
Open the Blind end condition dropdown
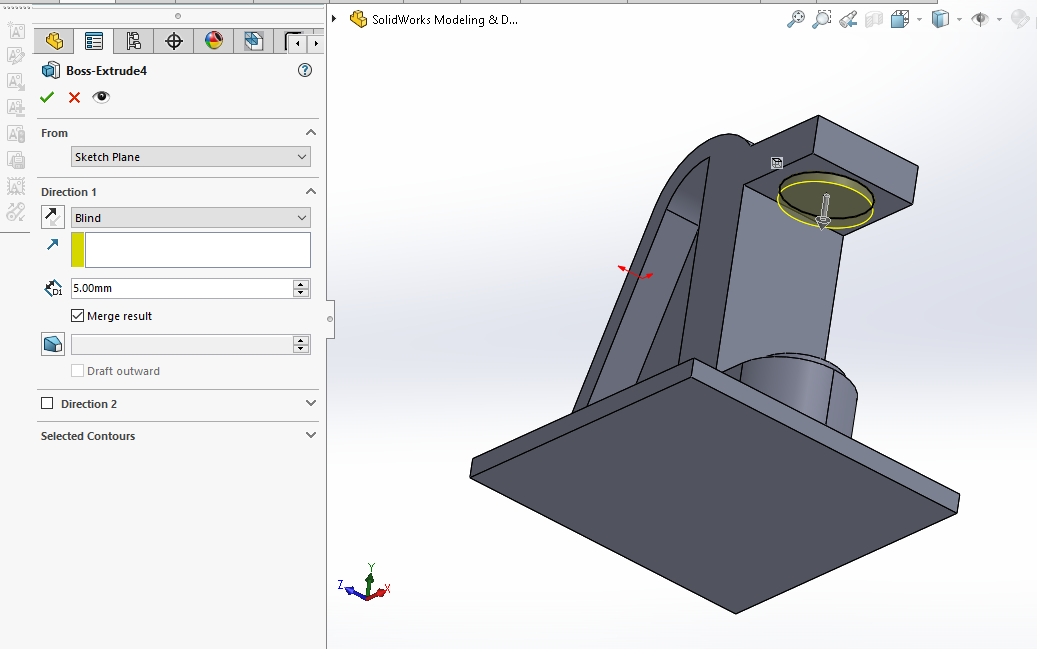click(x=190, y=218)
